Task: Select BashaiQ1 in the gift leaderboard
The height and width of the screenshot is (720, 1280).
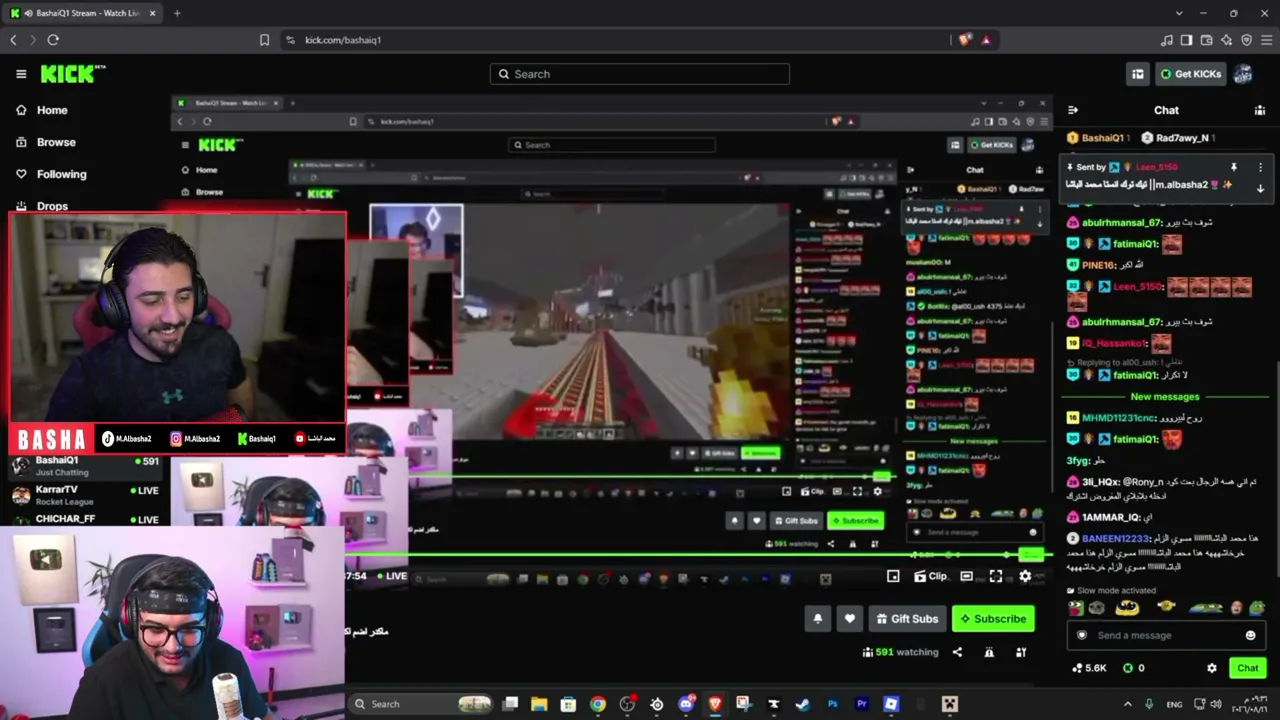Action: pos(1098,138)
